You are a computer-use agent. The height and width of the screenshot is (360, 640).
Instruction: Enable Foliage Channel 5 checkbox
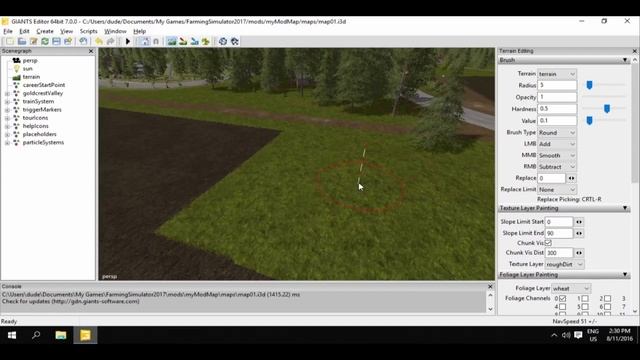click(585, 307)
